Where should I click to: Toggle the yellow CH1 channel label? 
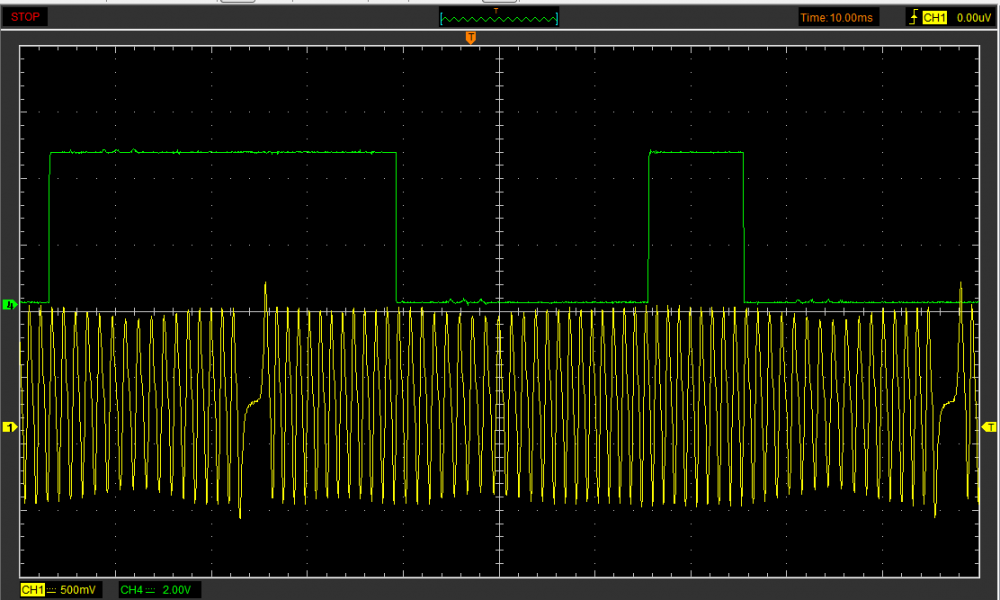click(32, 590)
